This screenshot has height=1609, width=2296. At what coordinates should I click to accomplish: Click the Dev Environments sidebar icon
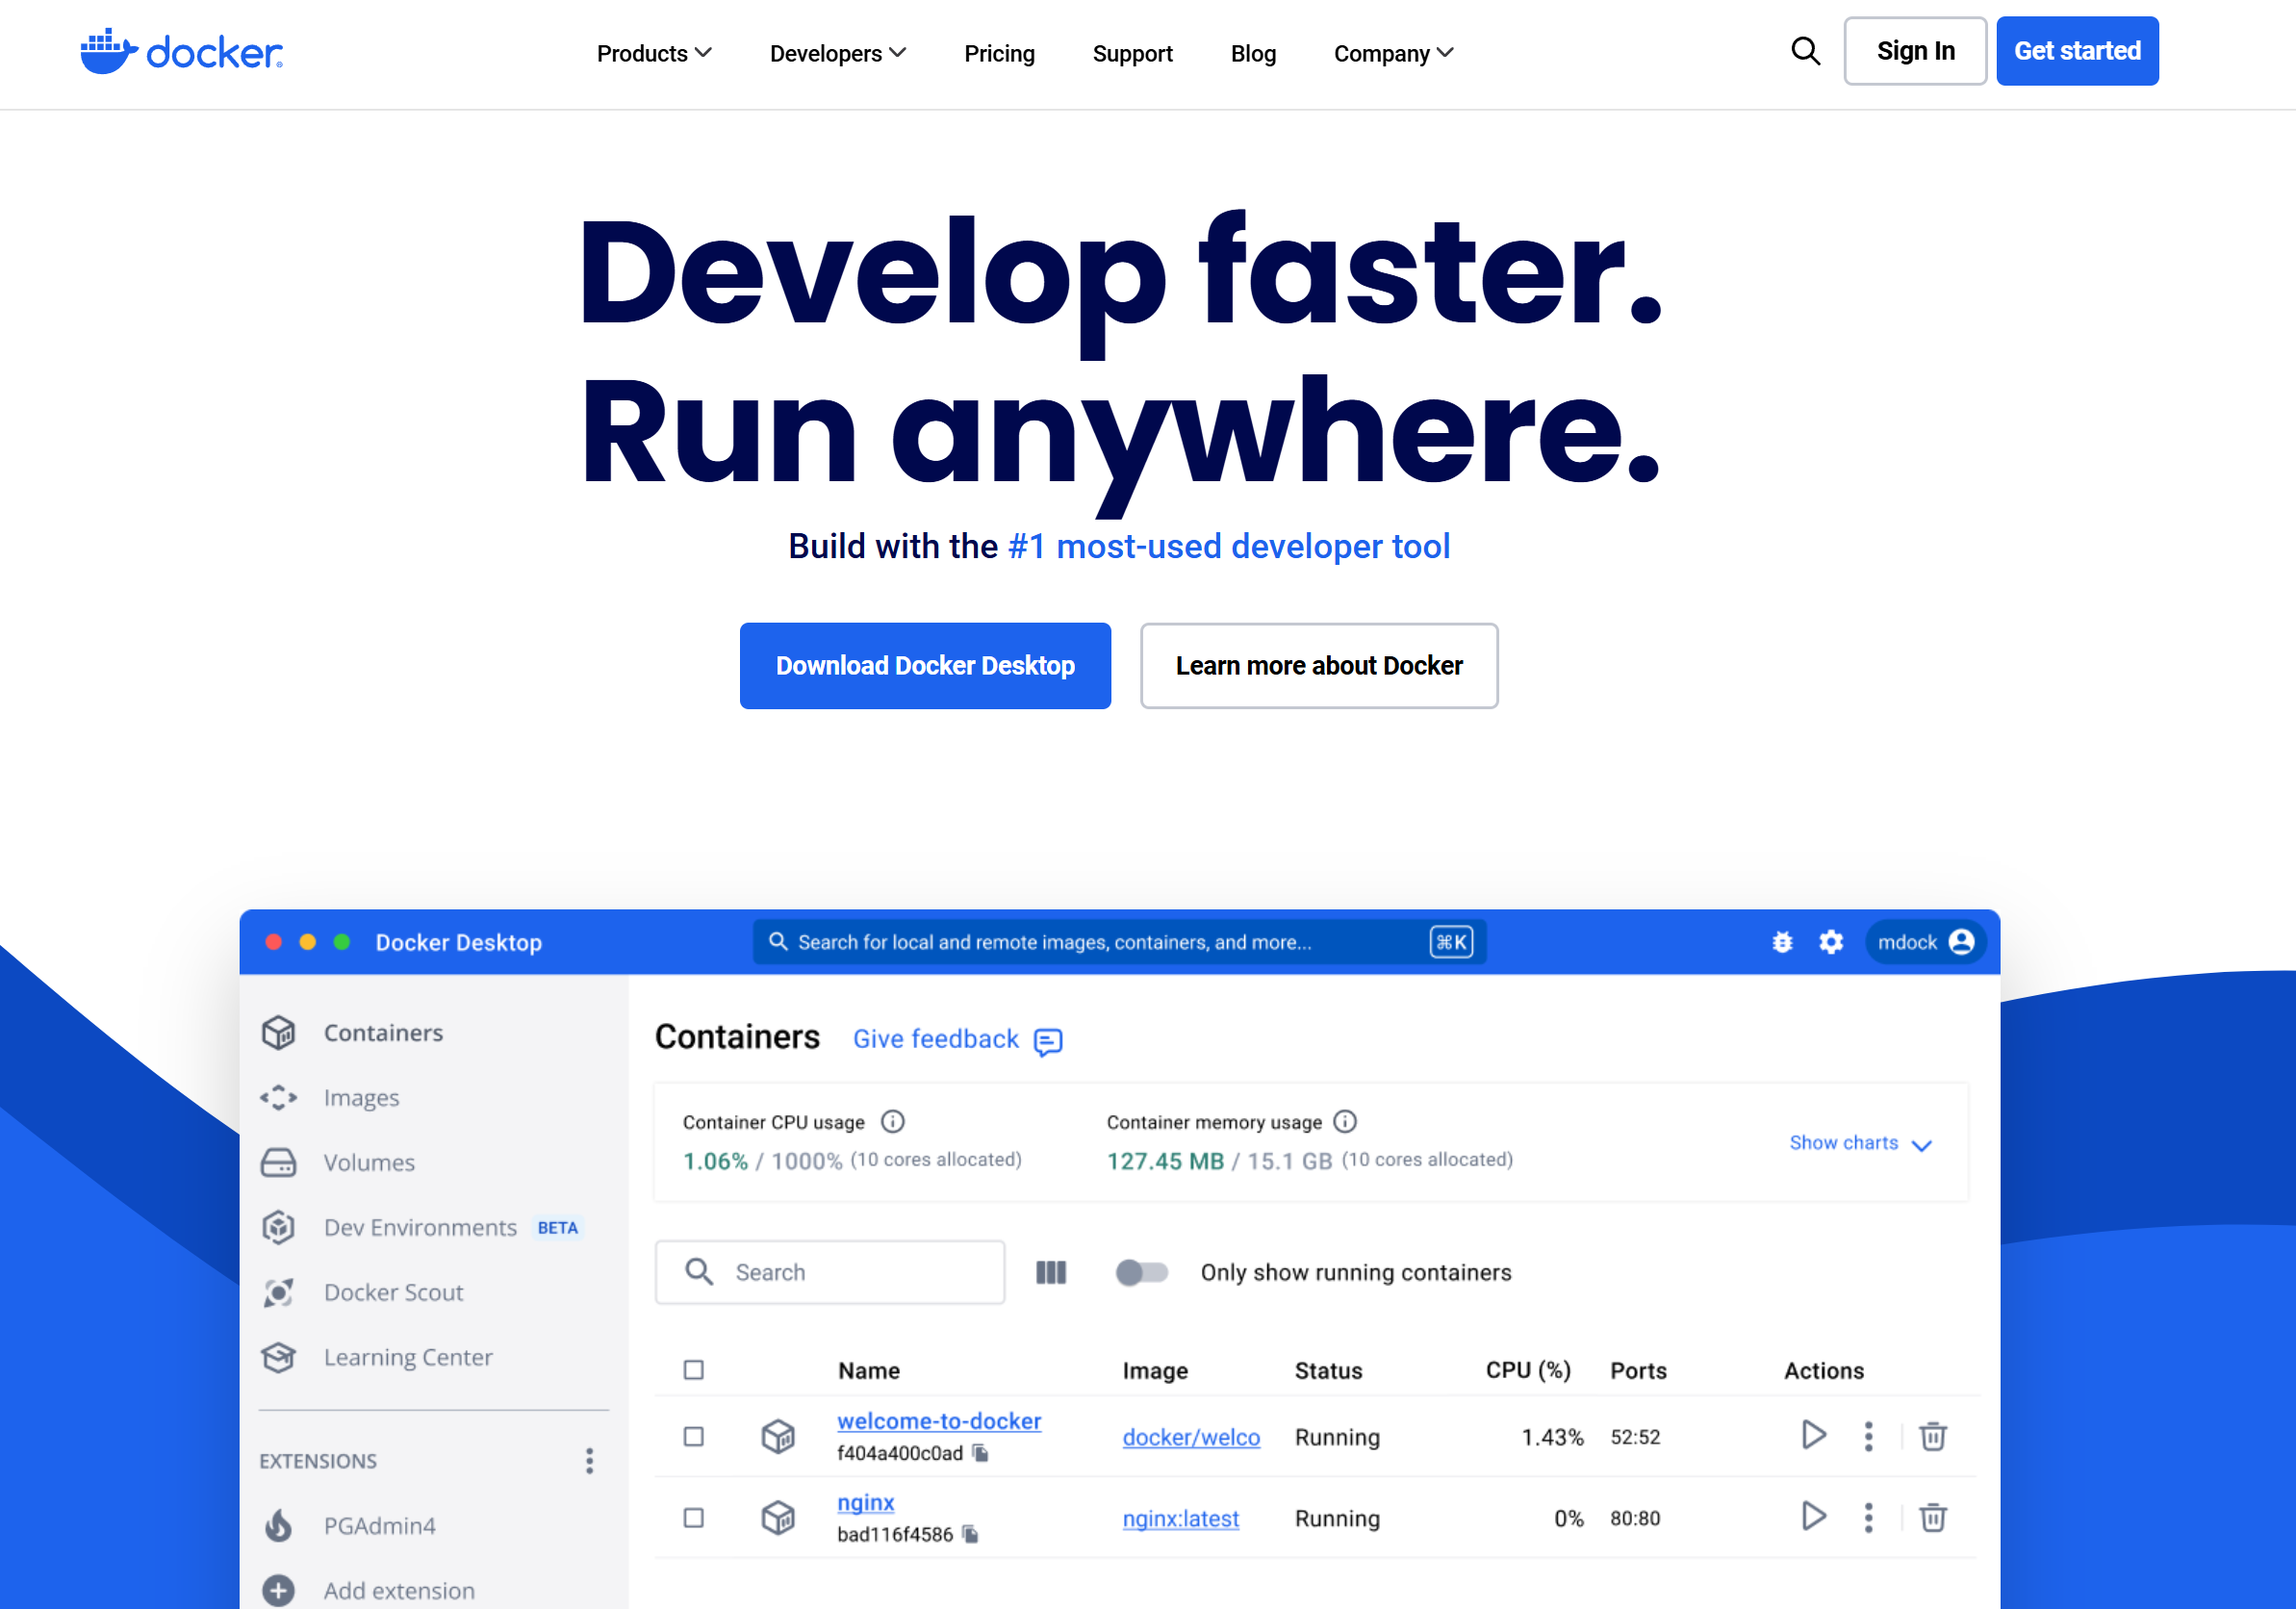pos(278,1227)
